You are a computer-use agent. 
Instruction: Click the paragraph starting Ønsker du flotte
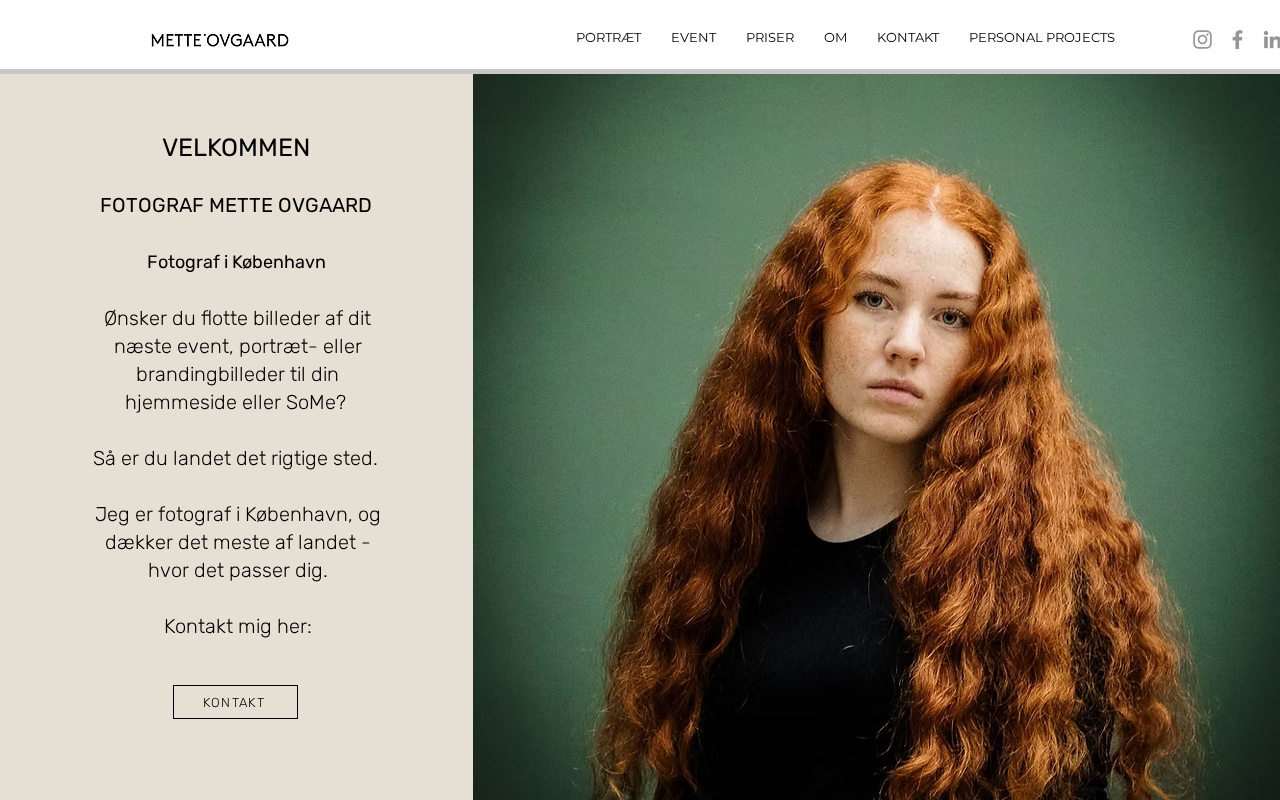coord(237,361)
